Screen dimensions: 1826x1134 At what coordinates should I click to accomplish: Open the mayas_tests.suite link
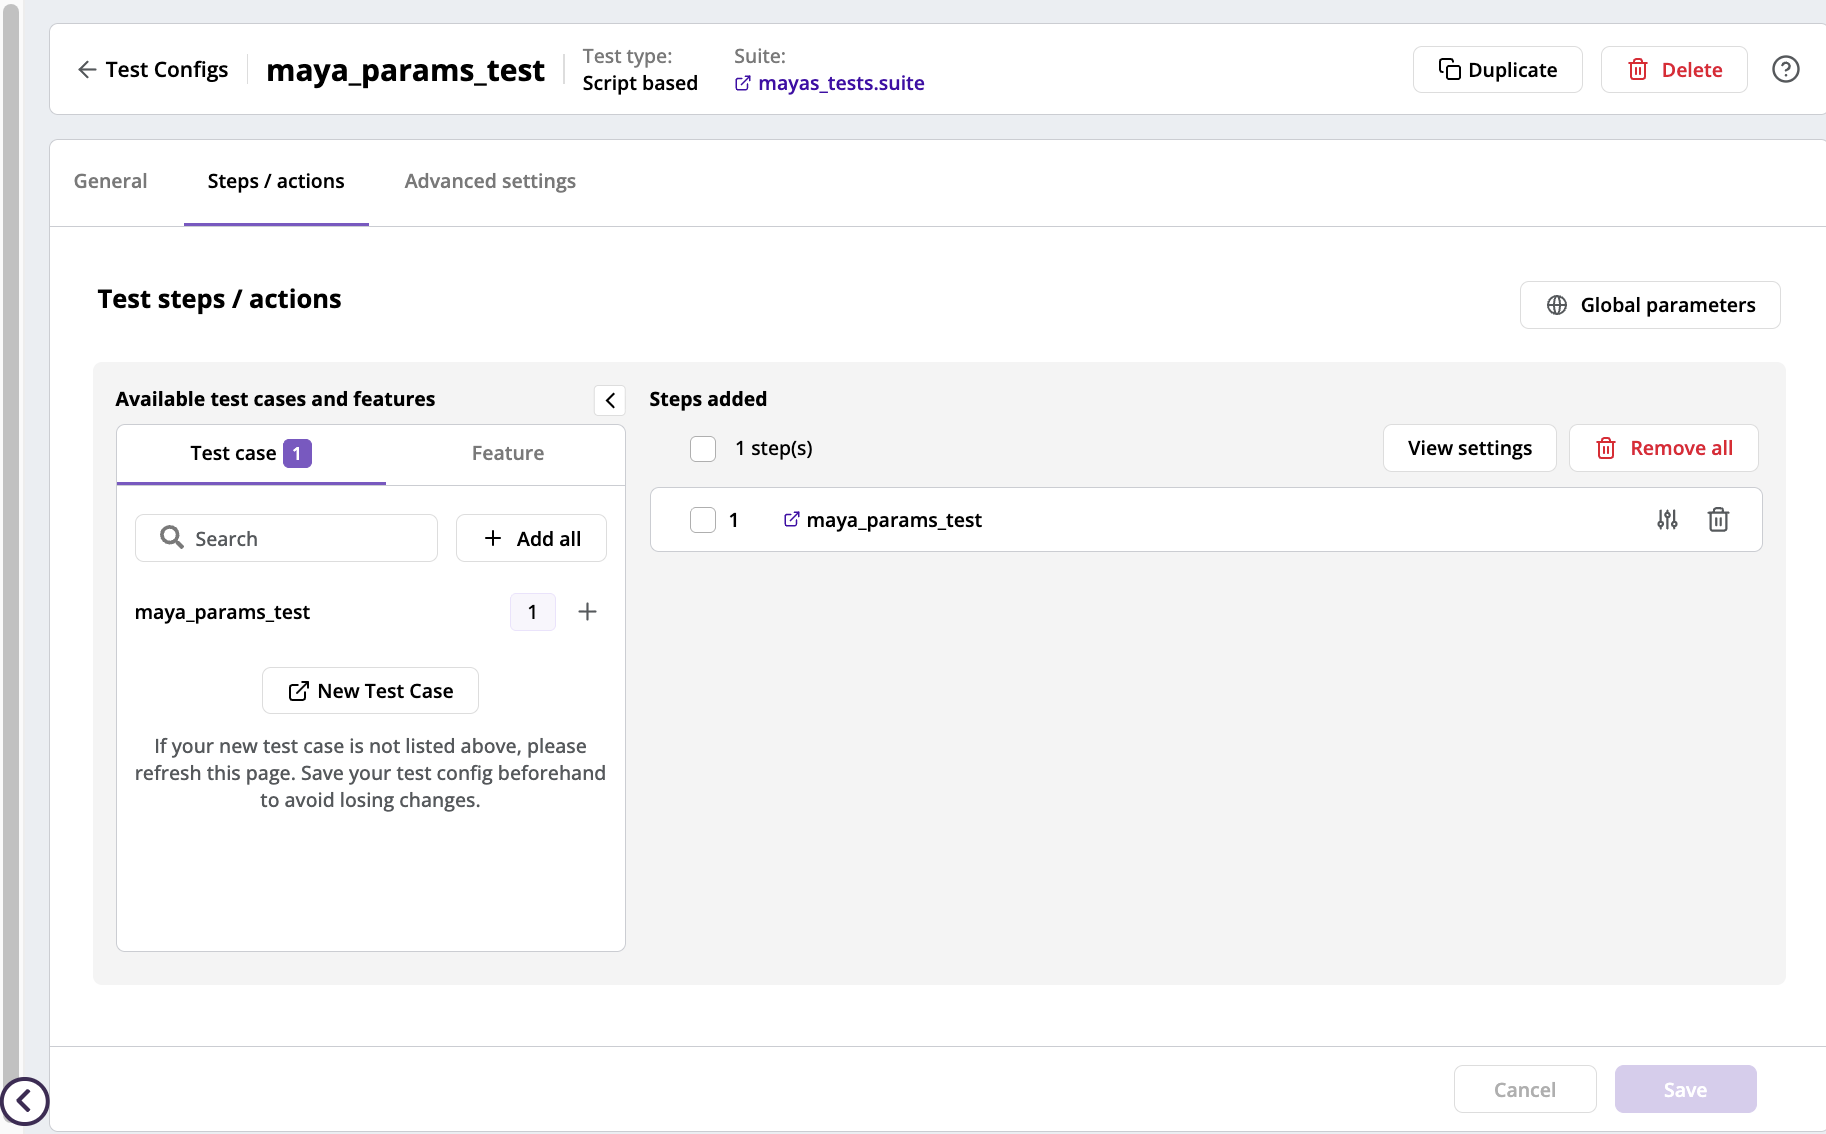click(x=840, y=83)
